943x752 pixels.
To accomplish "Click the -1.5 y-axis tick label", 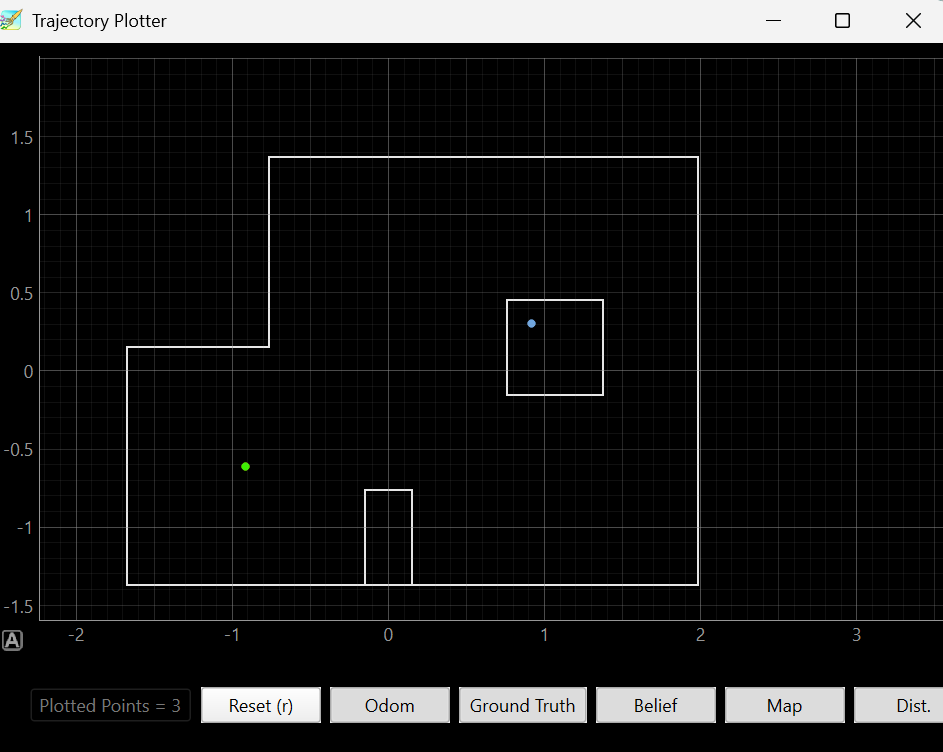I will (x=19, y=606).
